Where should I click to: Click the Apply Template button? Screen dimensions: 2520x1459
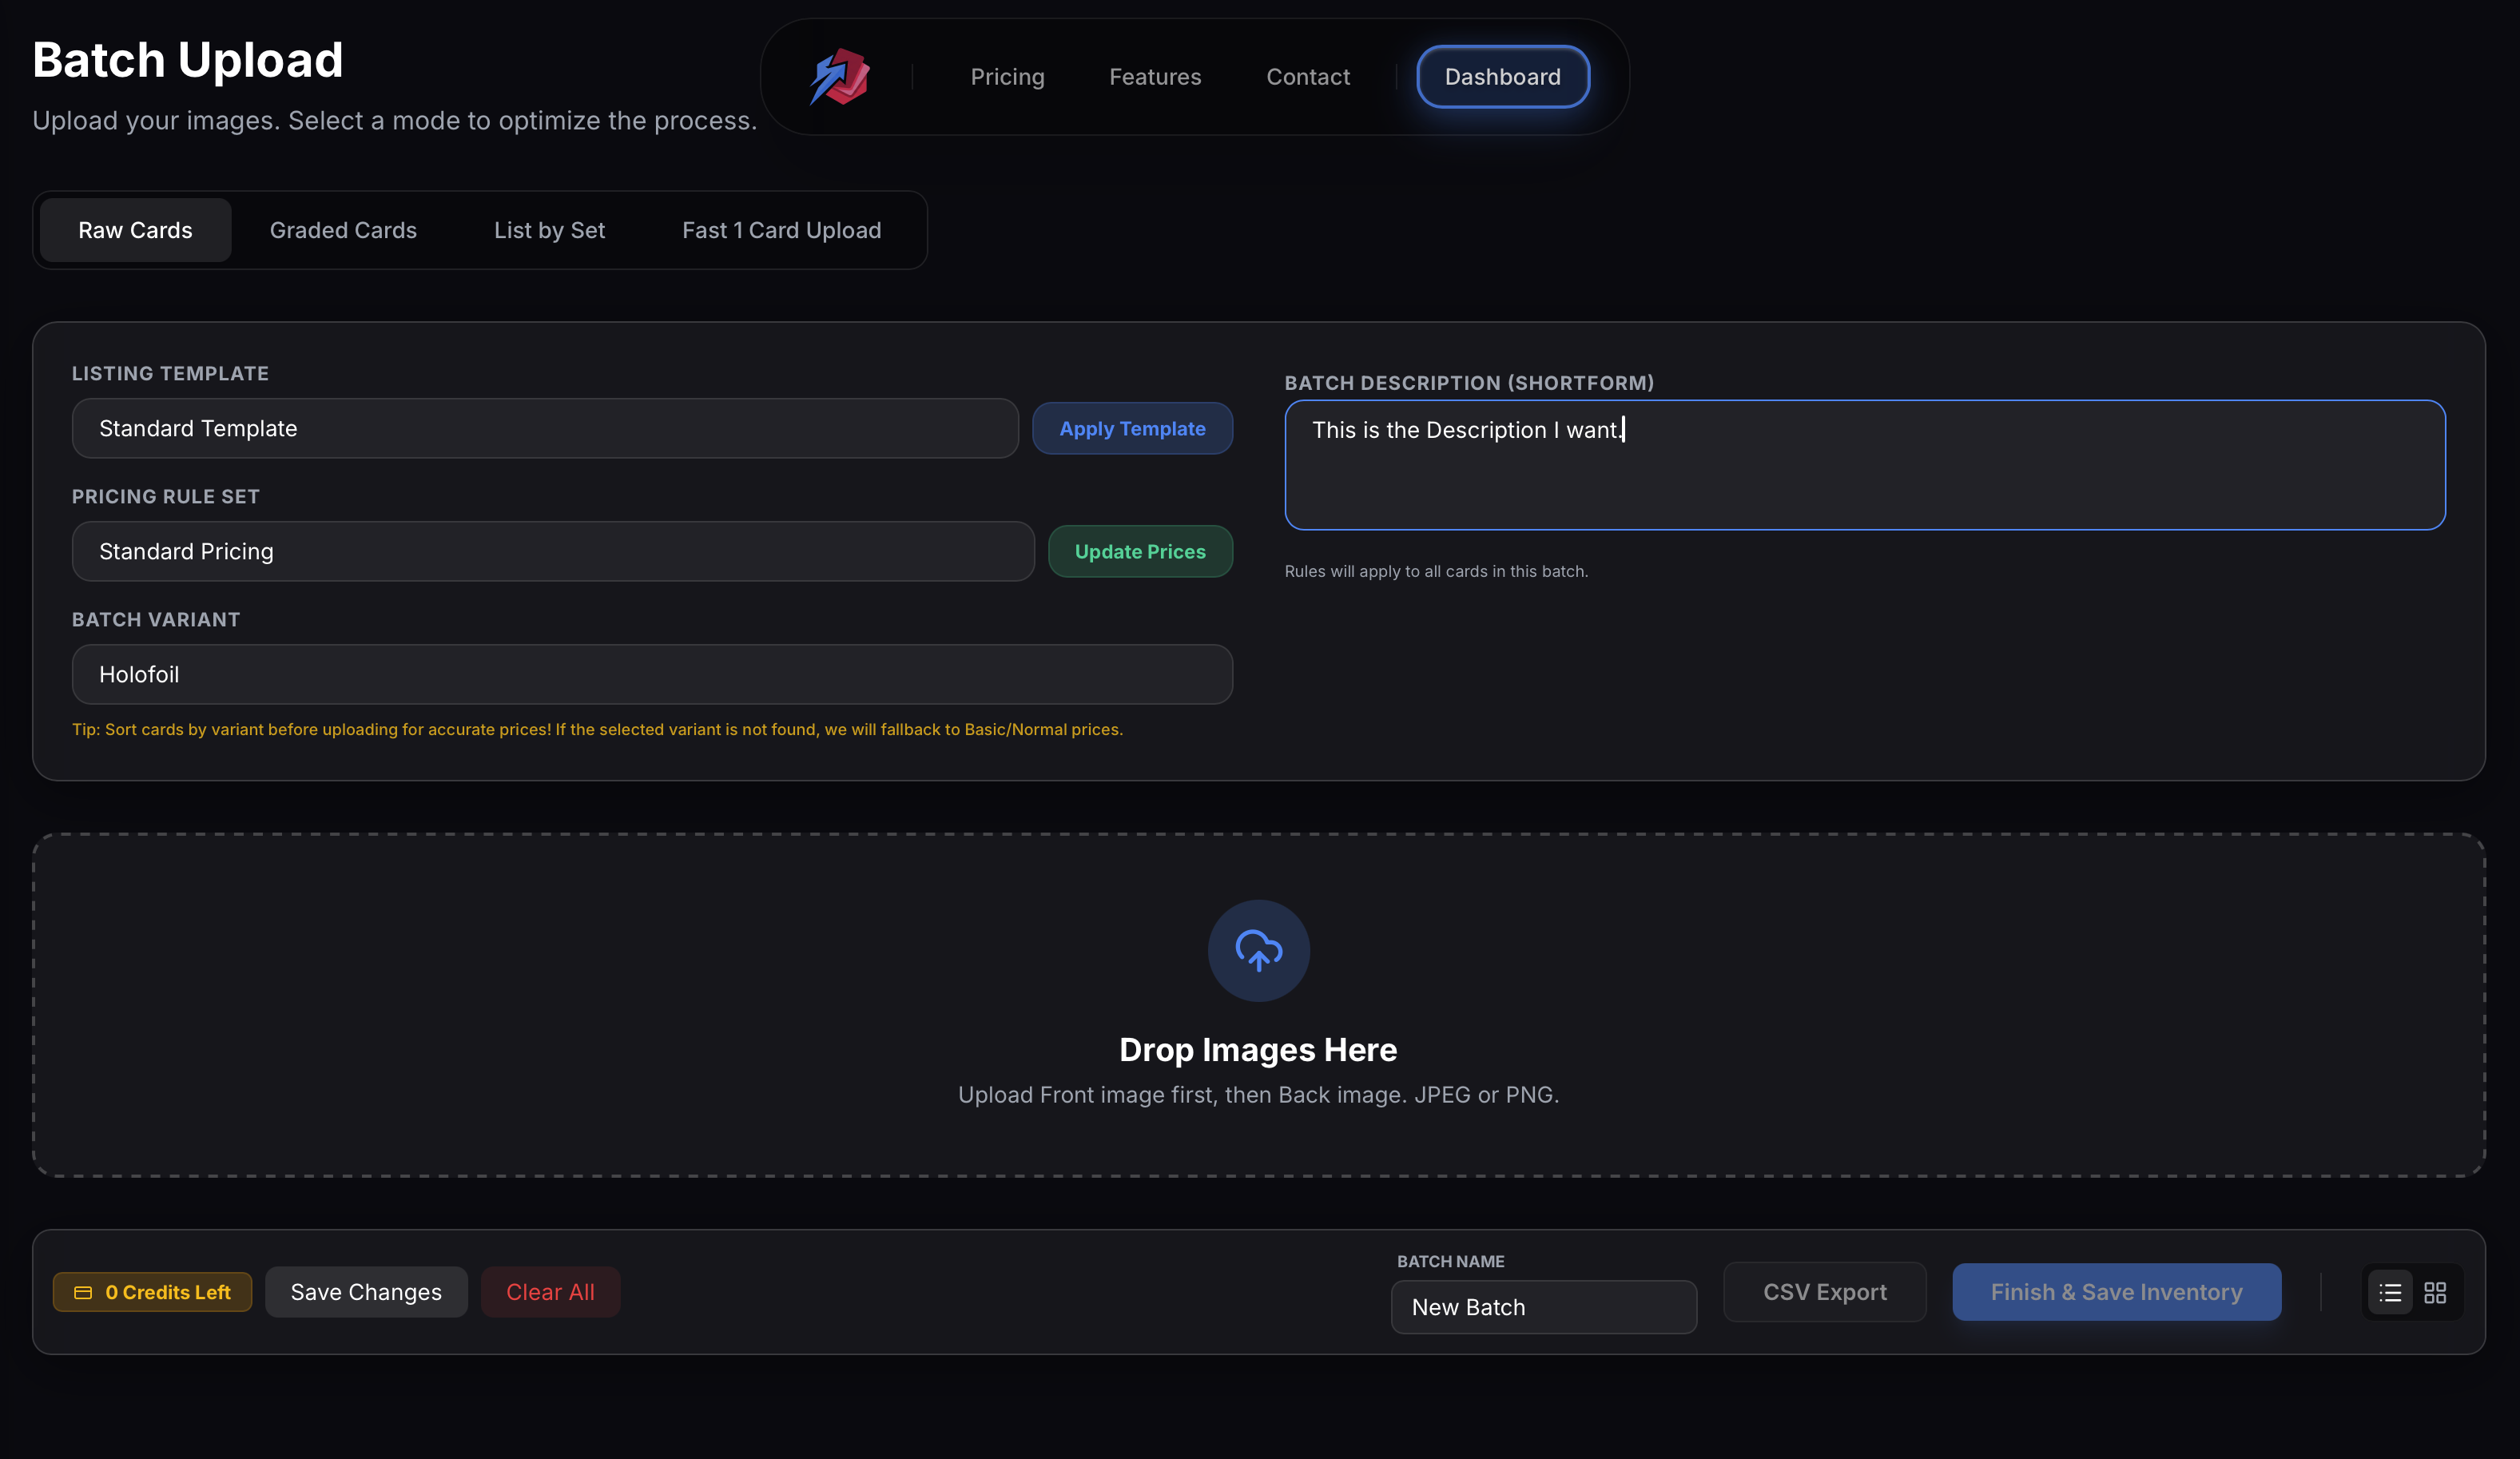[x=1132, y=429]
